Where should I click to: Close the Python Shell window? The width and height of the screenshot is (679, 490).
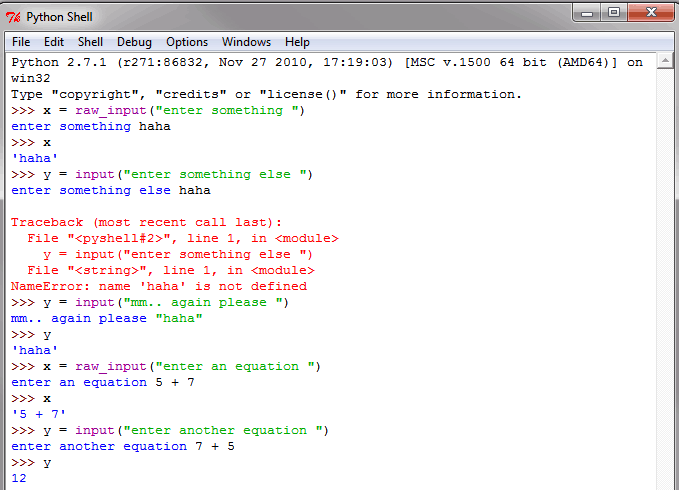pyautogui.click(x=651, y=13)
